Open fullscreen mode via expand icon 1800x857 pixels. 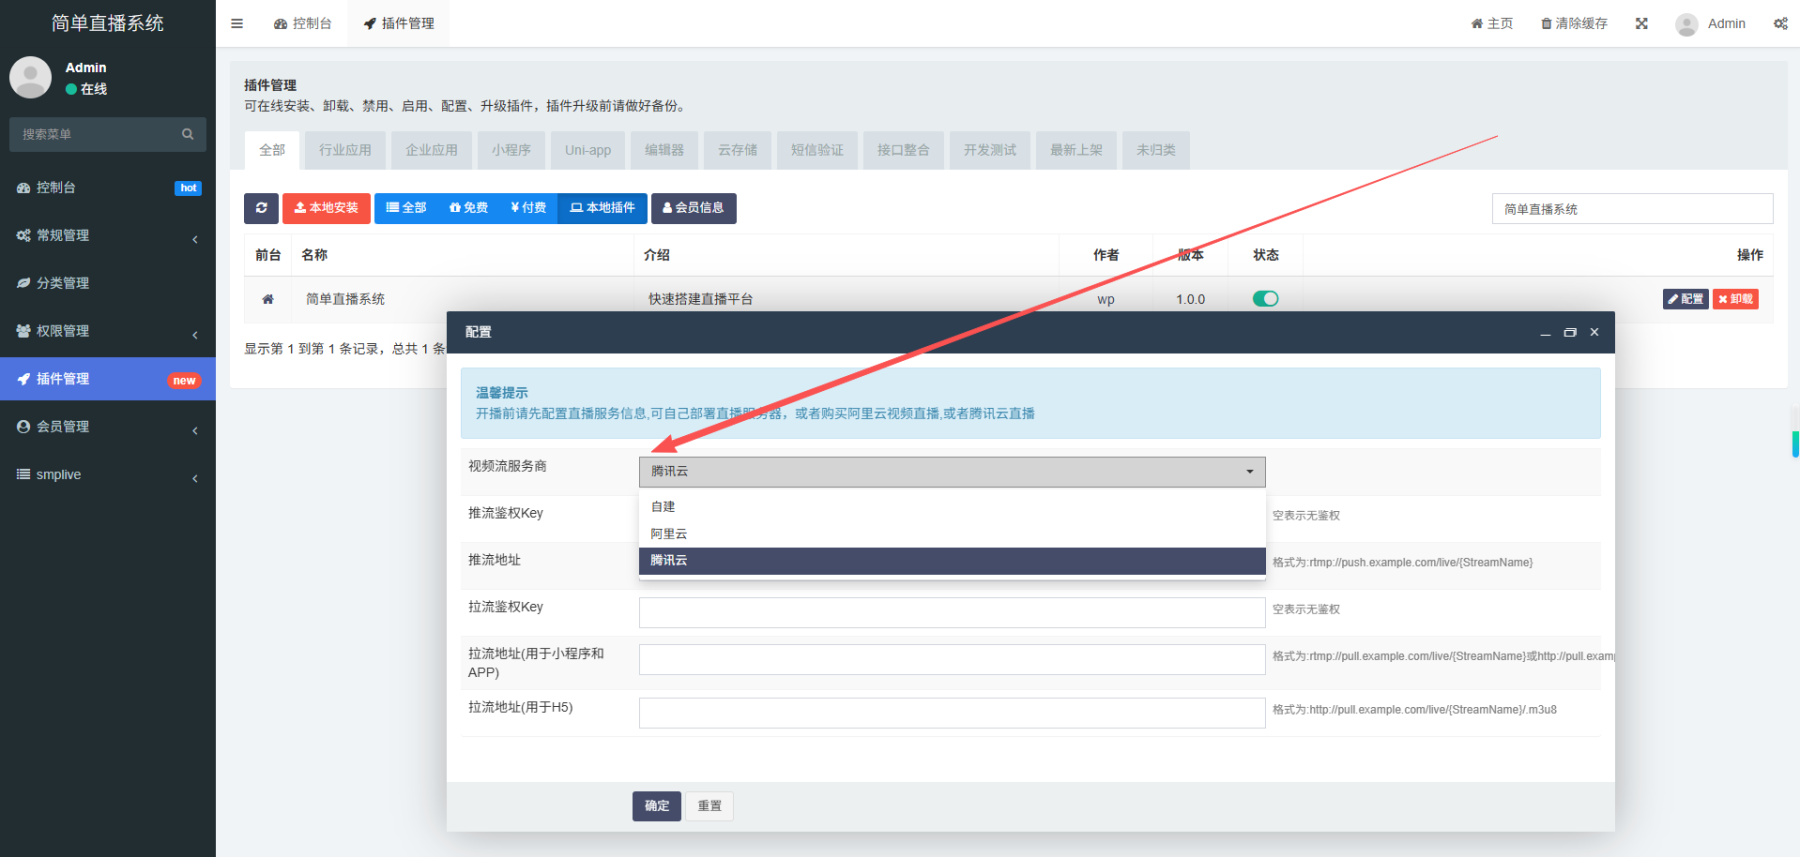pyautogui.click(x=1641, y=23)
